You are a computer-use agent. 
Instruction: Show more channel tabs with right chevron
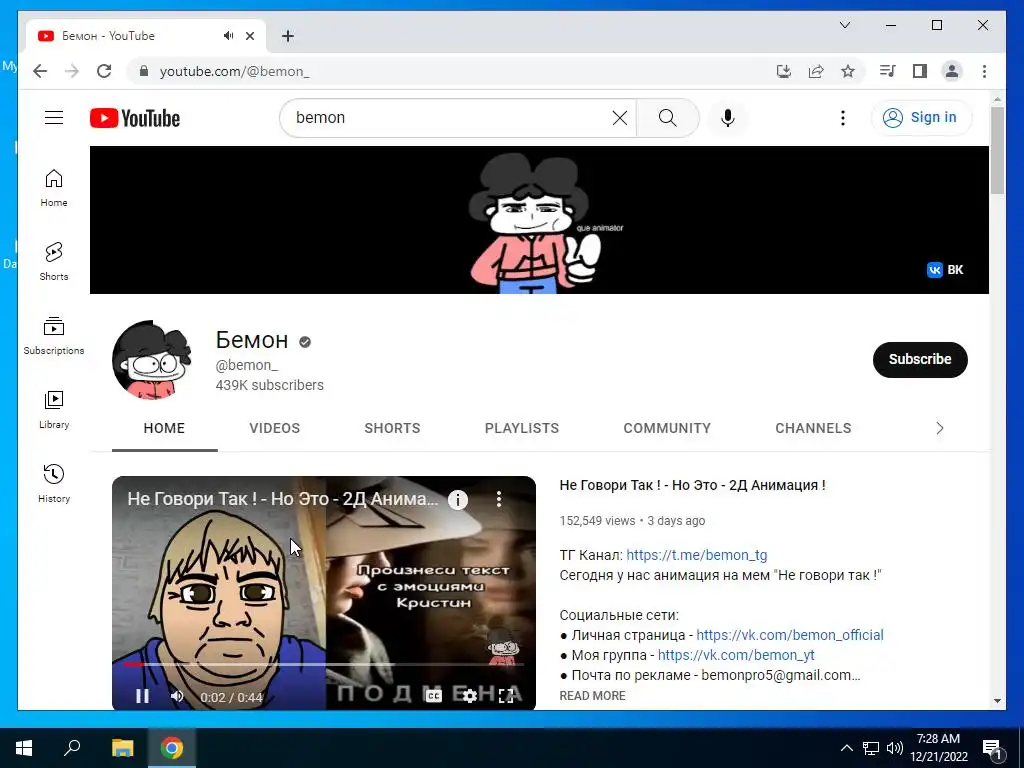click(x=939, y=428)
